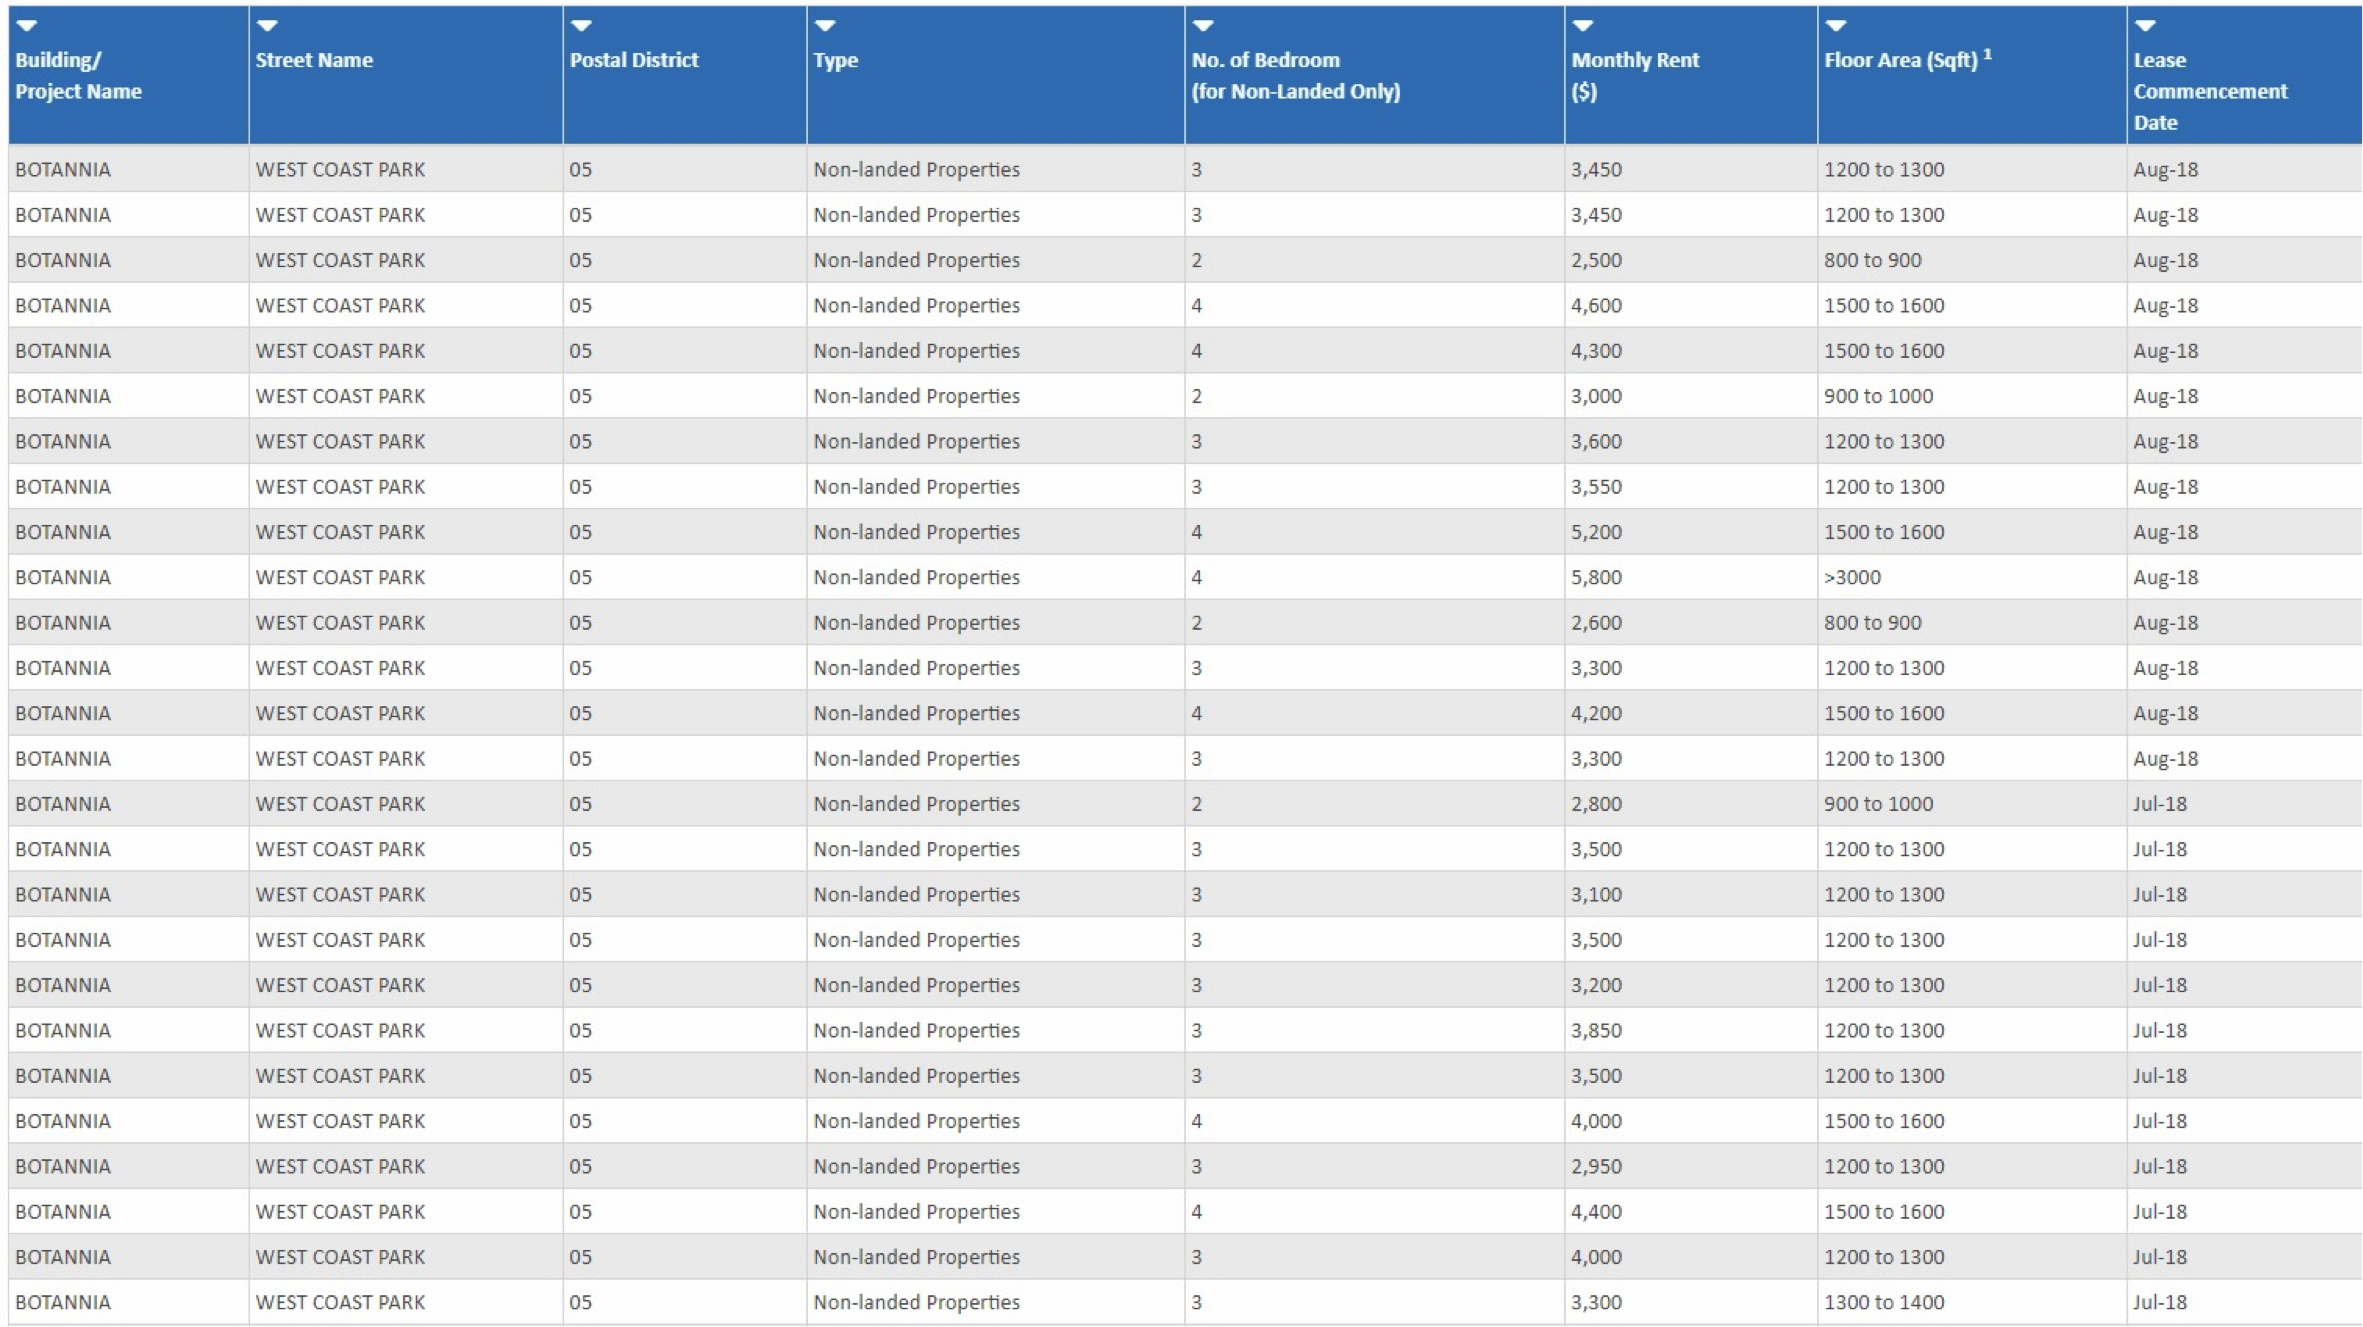Click the Postal District header text
The width and height of the screenshot is (2363, 1327).
point(634,60)
